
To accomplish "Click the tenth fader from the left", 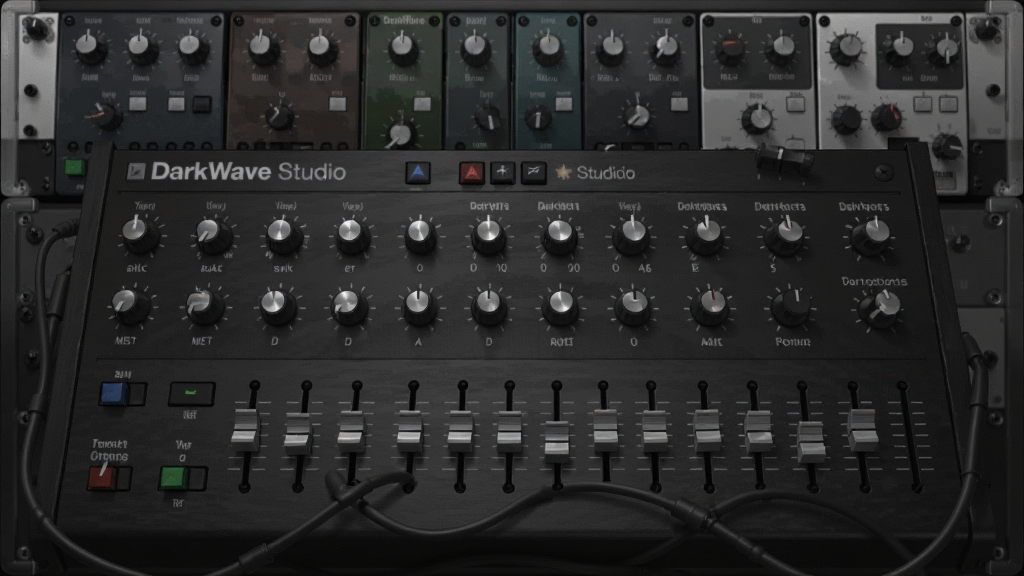I will 707,430.
